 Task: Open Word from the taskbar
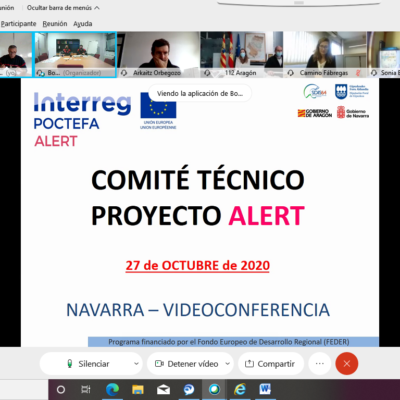click(x=265, y=389)
